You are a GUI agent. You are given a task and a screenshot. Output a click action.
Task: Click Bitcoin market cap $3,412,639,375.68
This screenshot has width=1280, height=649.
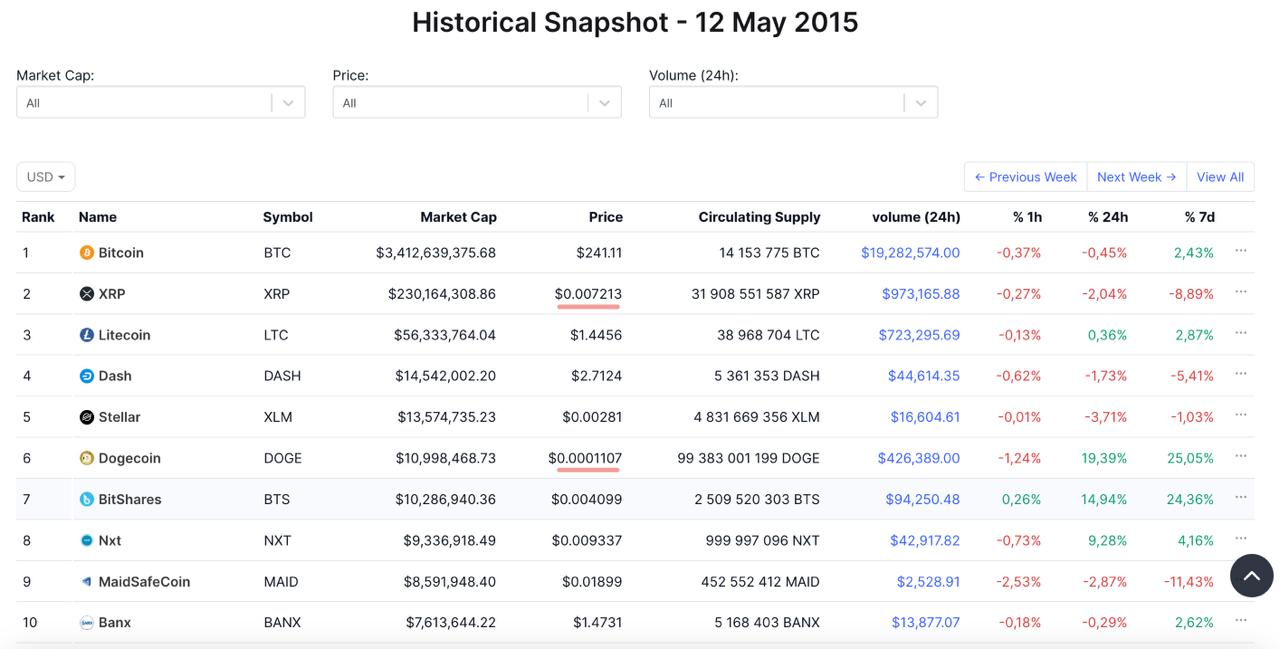point(436,253)
